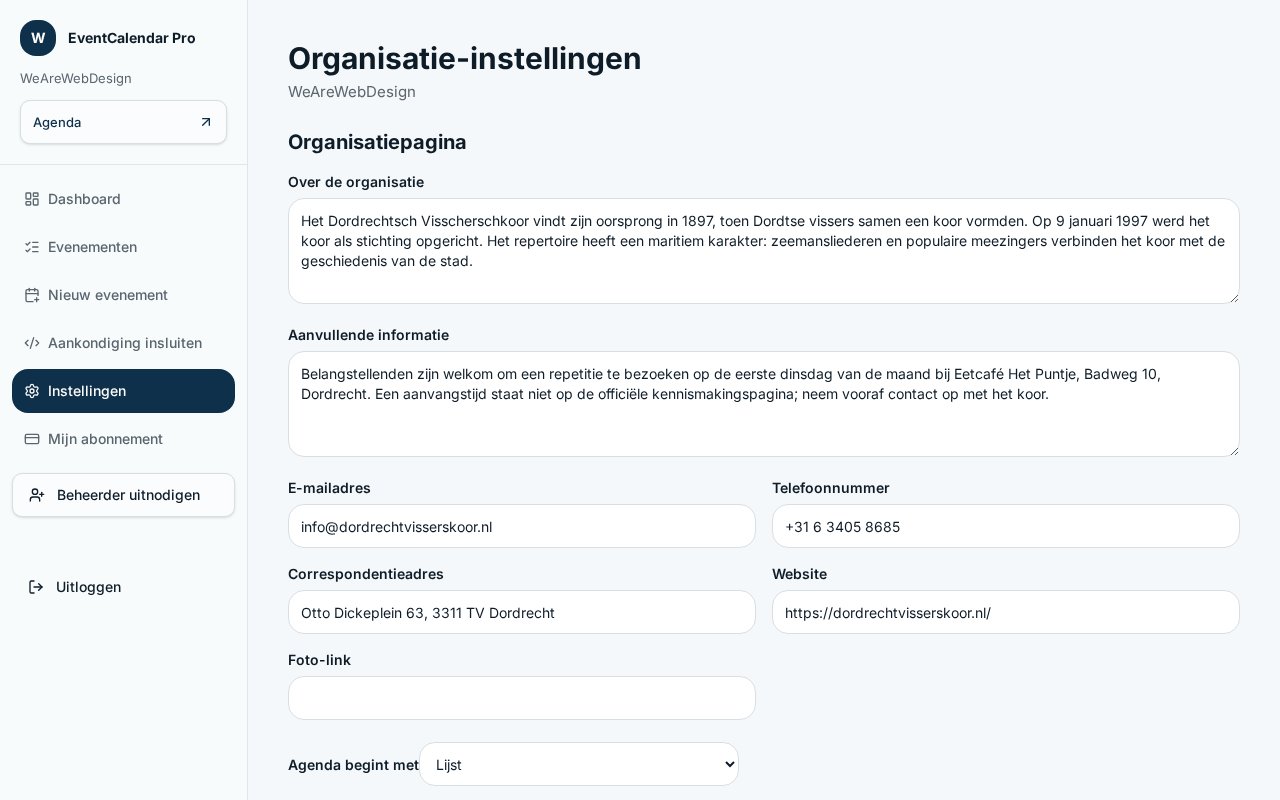This screenshot has width=1280, height=800.
Task: Click the WeAreWebDesign label in the sidebar
Action: (76, 78)
